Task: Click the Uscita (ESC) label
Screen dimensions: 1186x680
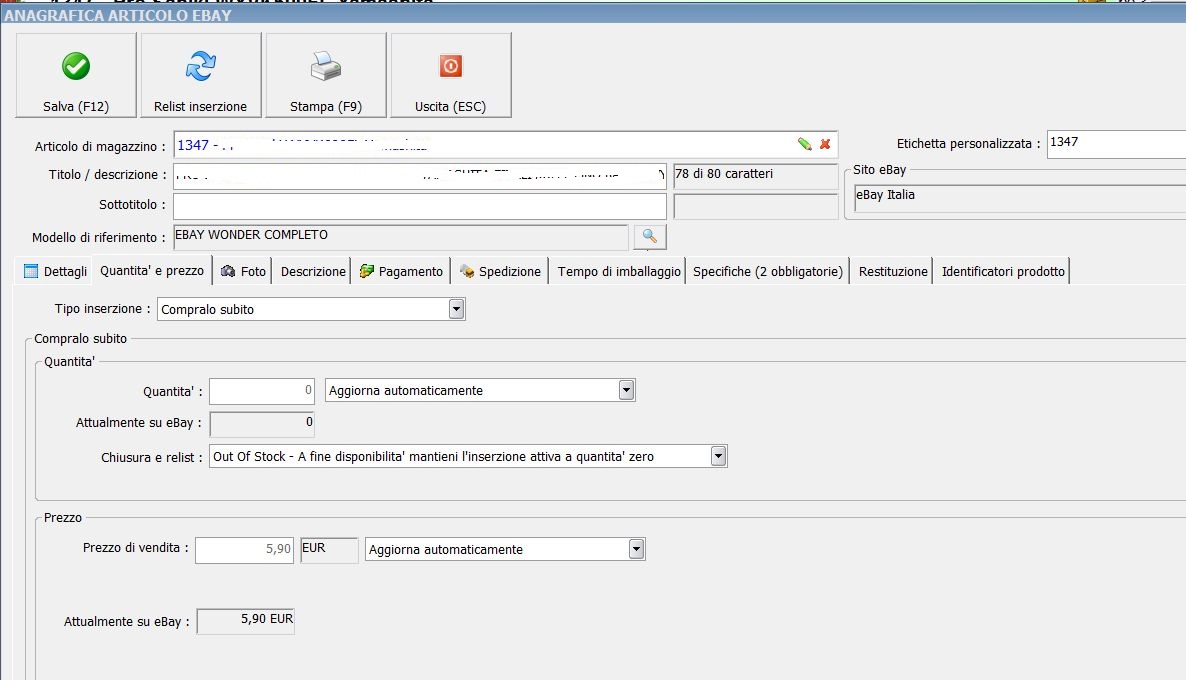Action: click(451, 107)
